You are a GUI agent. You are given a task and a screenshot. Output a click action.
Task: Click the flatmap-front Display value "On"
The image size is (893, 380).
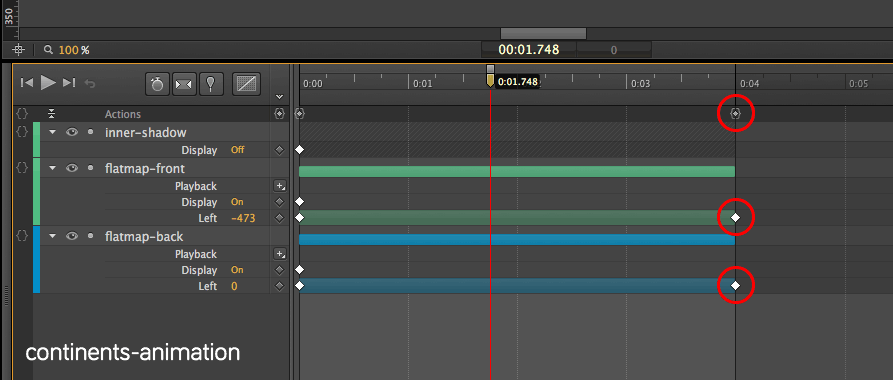pos(237,202)
